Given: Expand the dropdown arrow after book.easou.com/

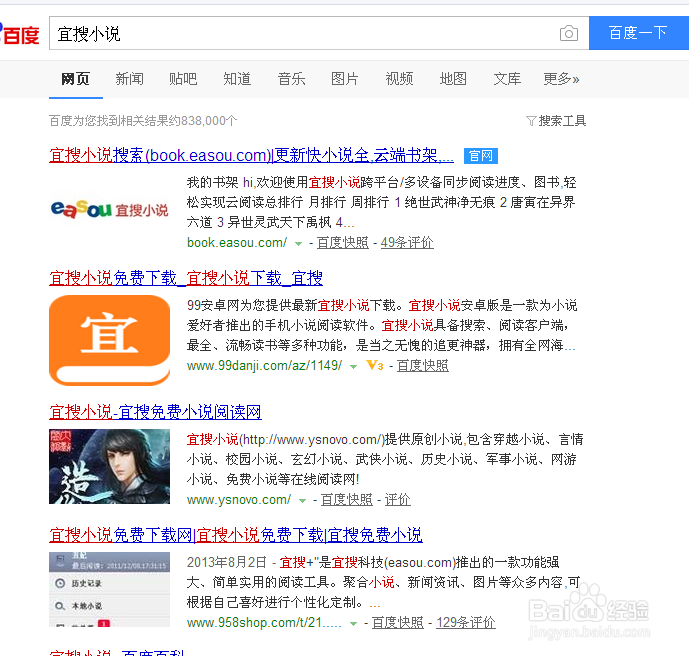Looking at the screenshot, I should pos(298,244).
